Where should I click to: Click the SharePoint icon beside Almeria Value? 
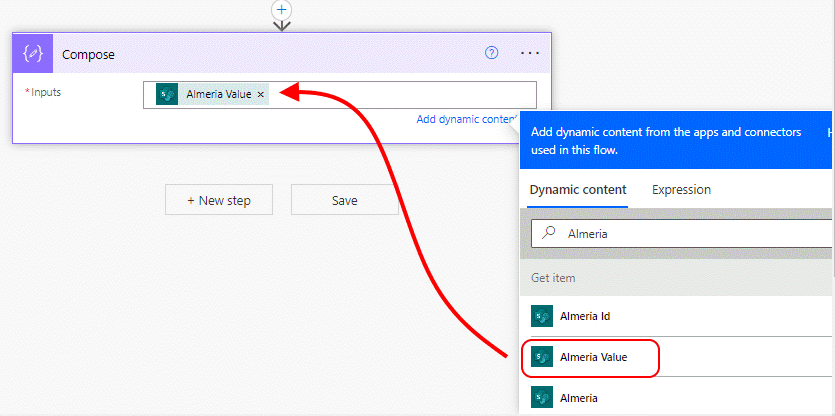pos(542,357)
